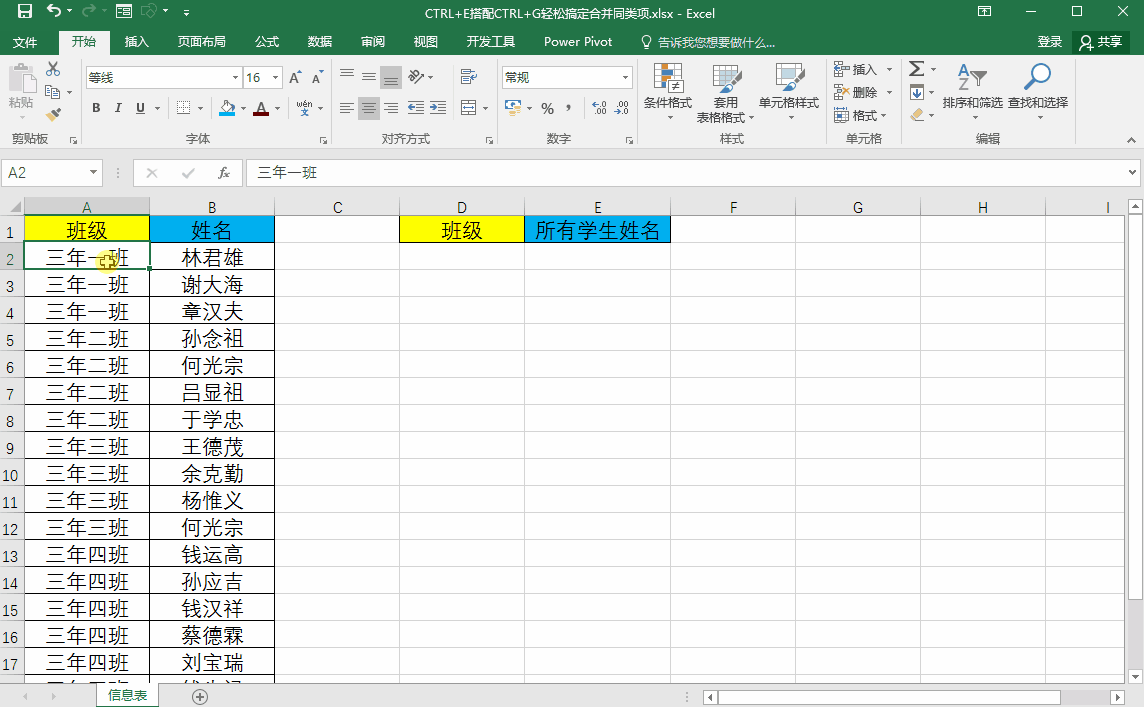1144x707 pixels.
Task: Open the 数据 ribbon tab
Action: 320,42
